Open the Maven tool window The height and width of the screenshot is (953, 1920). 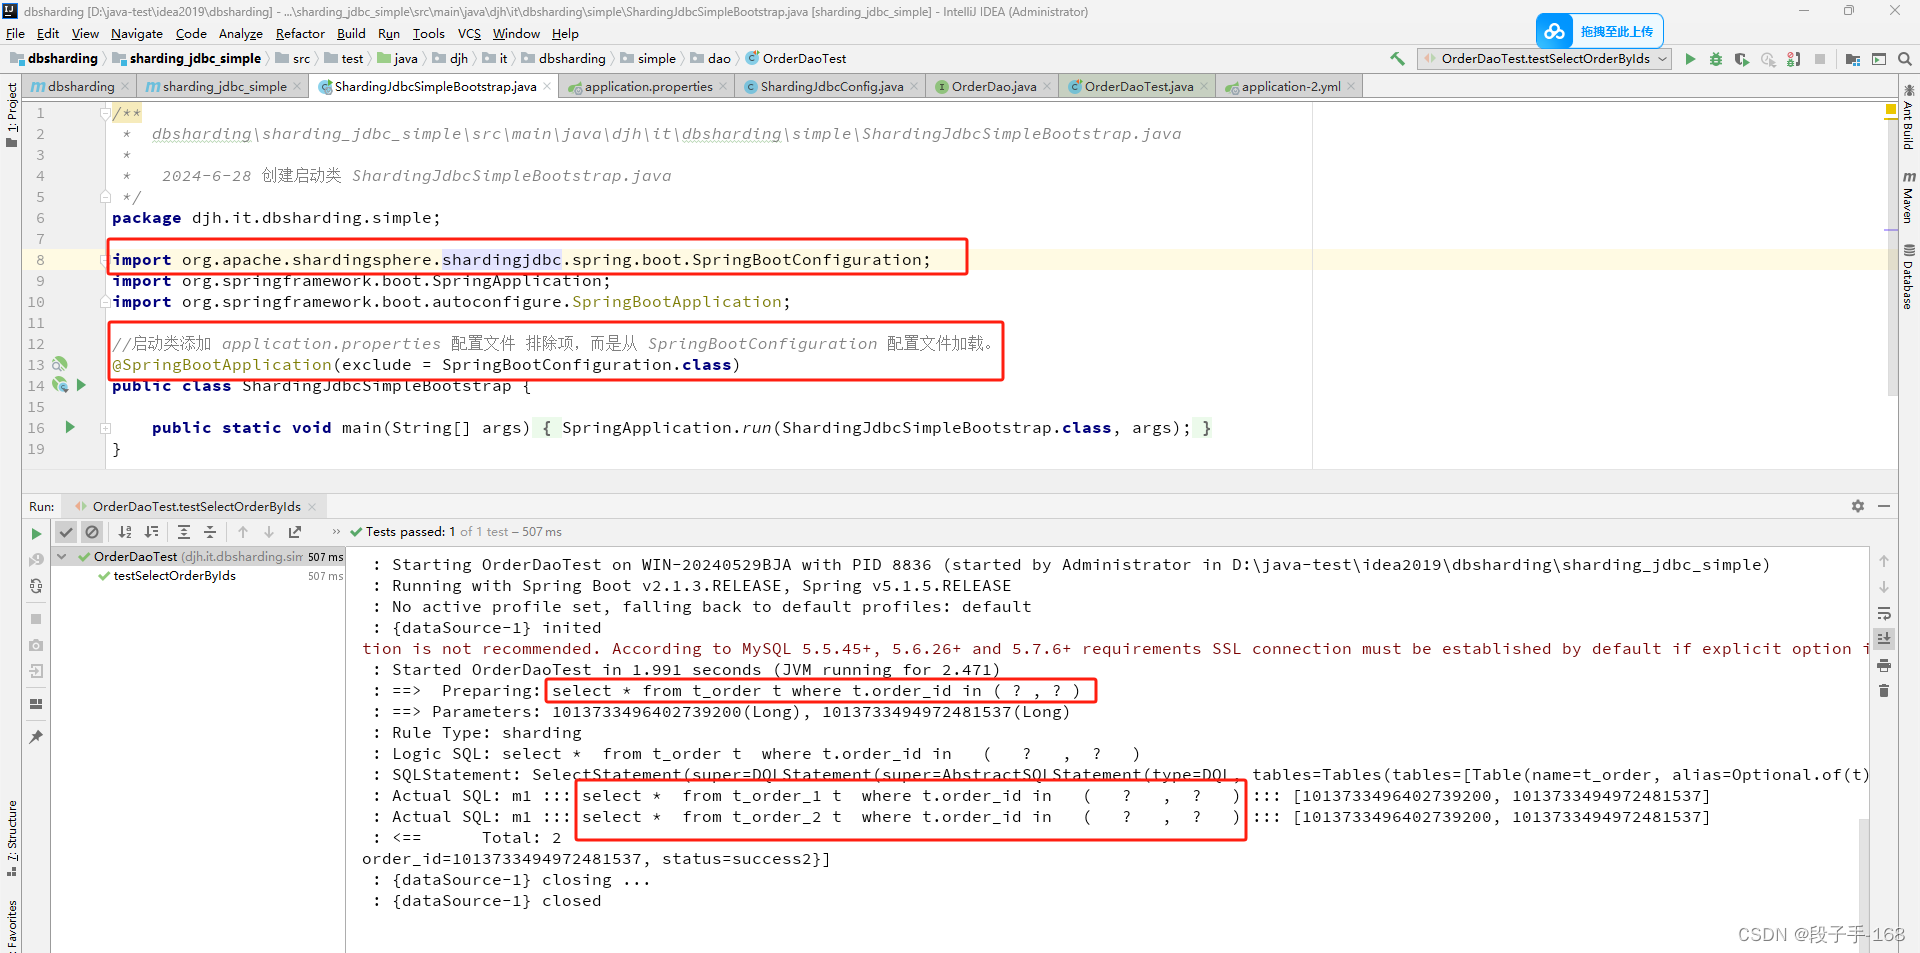(1908, 197)
